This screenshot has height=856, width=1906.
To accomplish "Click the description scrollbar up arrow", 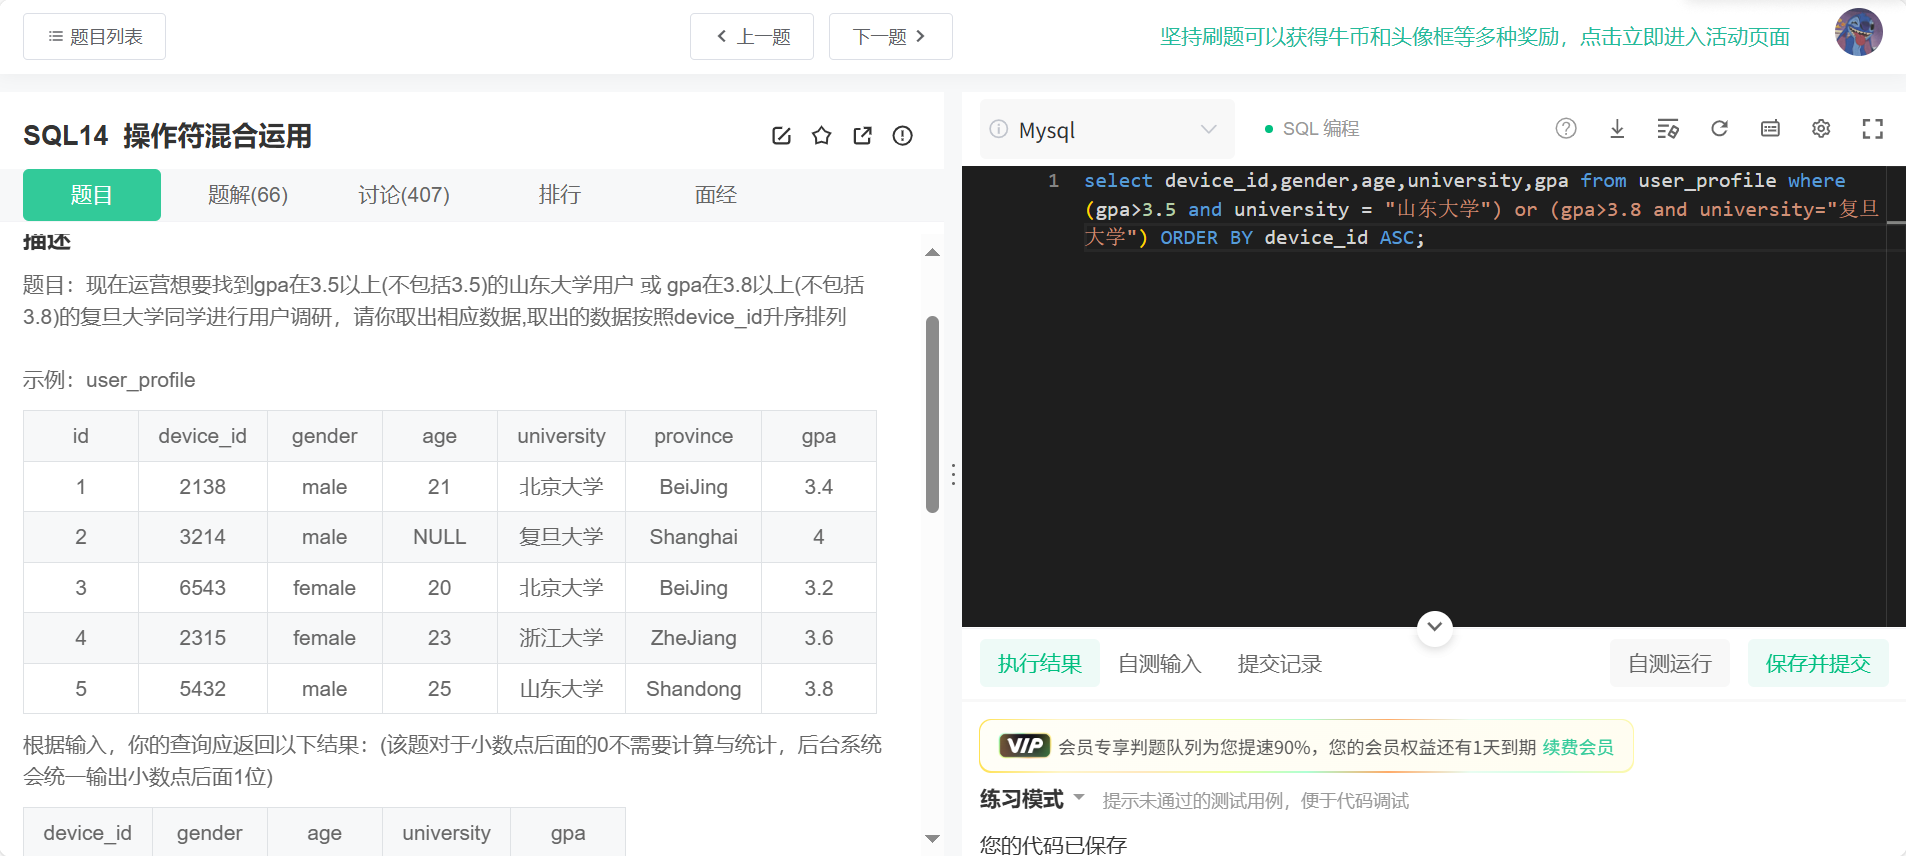I will 932,253.
